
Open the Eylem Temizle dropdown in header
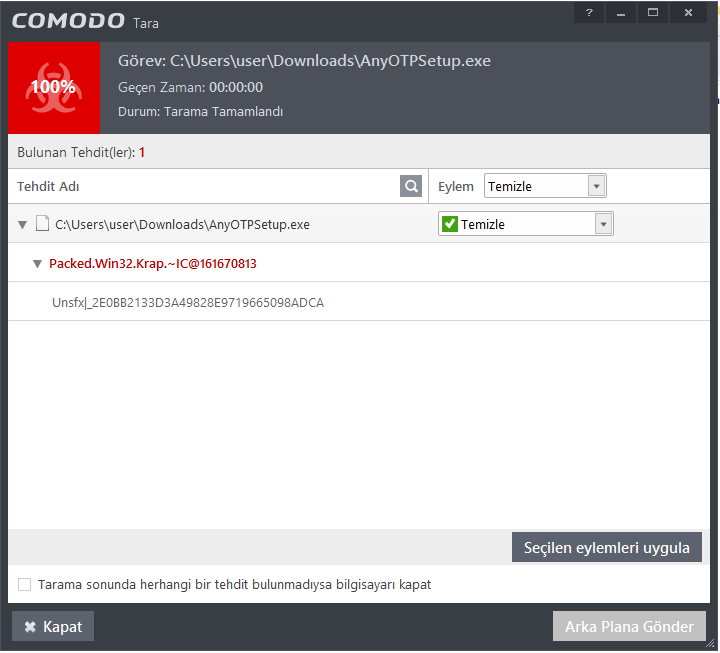545,186
